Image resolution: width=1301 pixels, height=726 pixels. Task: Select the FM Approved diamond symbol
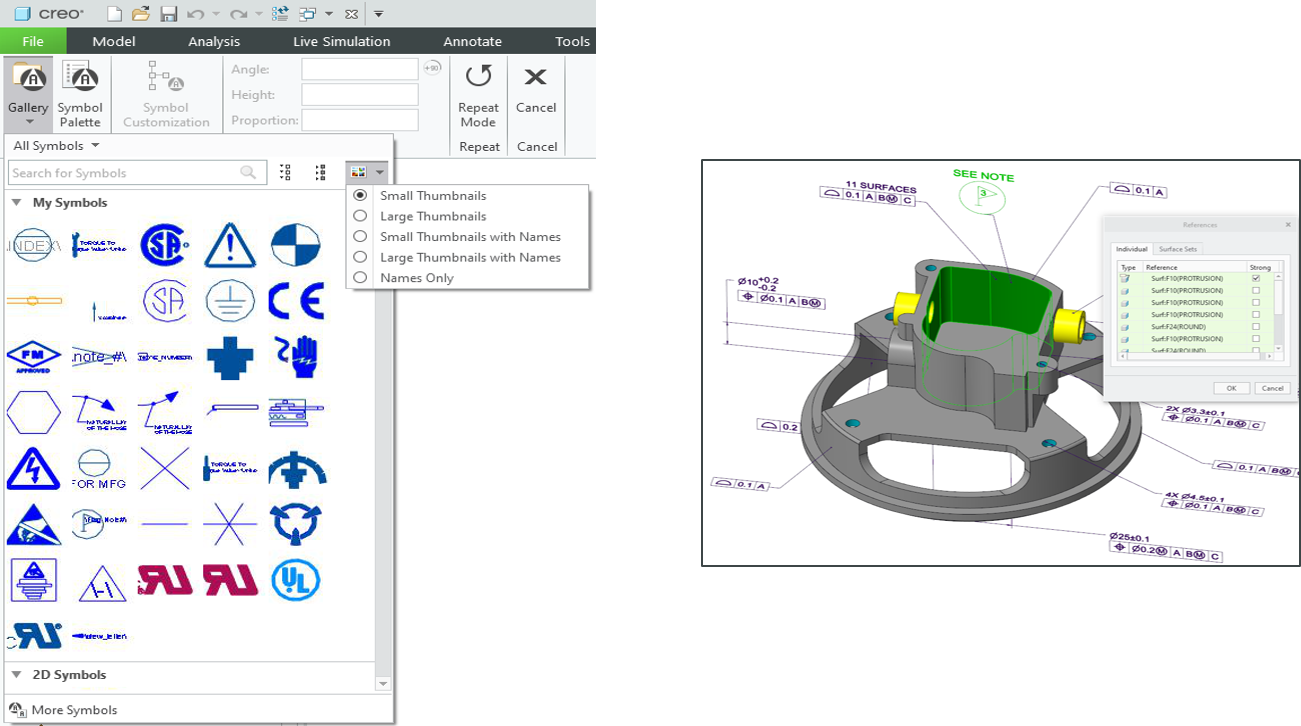pyautogui.click(x=34, y=357)
